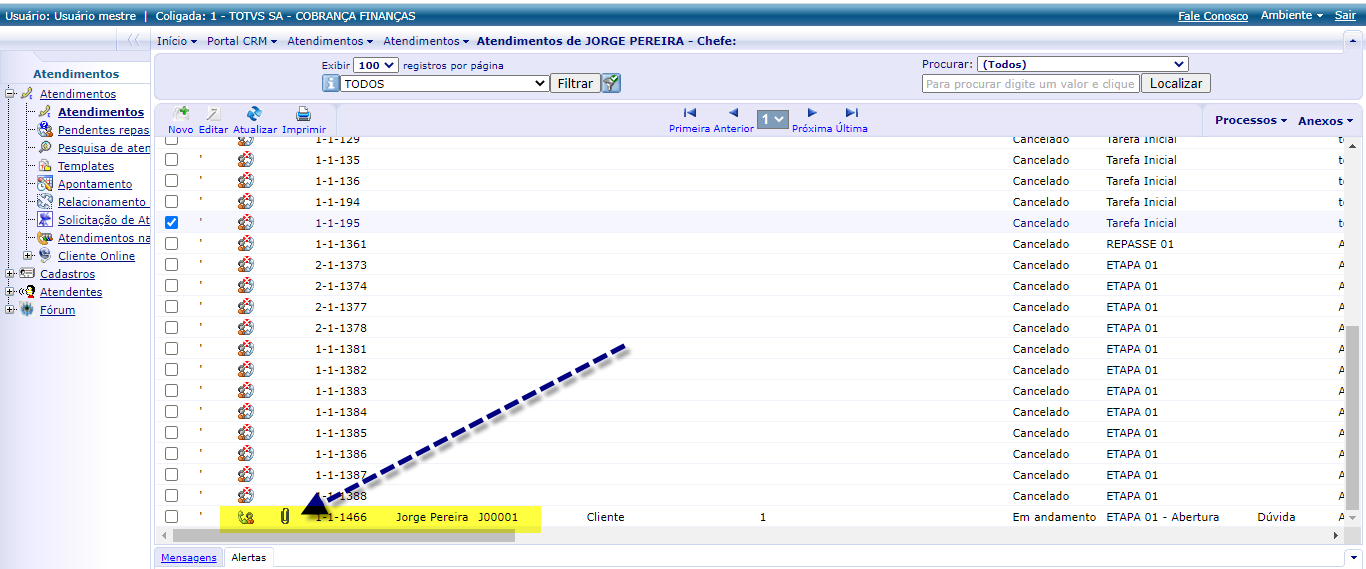The width and height of the screenshot is (1366, 569).
Task: Open the Procurar (Todos) dropdown
Action: tap(1082, 64)
